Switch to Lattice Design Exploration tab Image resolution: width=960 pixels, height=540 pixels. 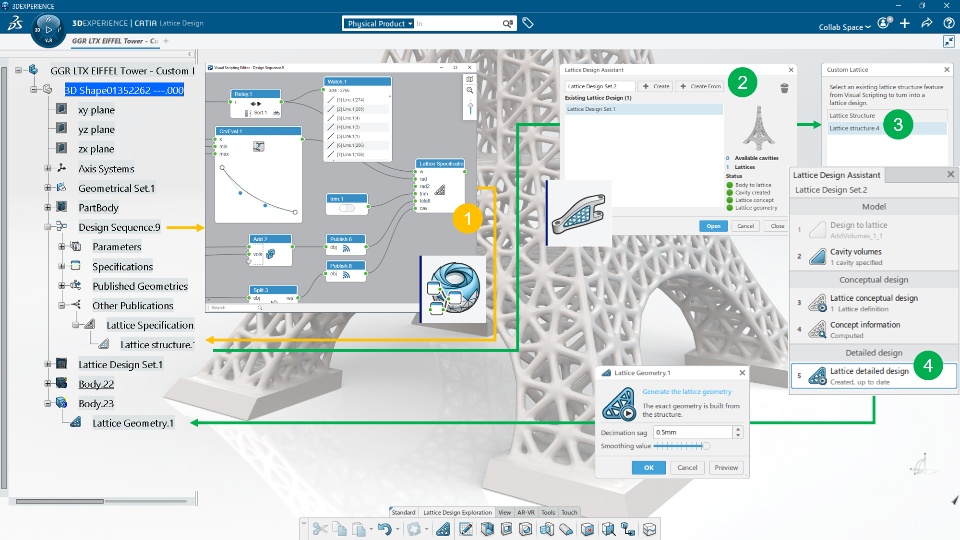coord(457,512)
